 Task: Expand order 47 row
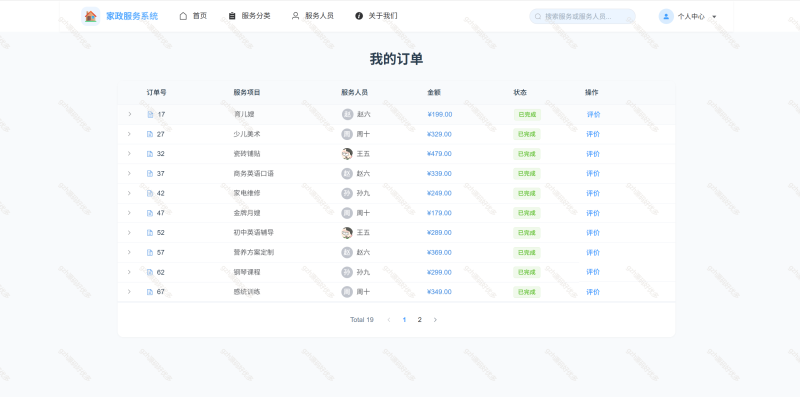[129, 213]
